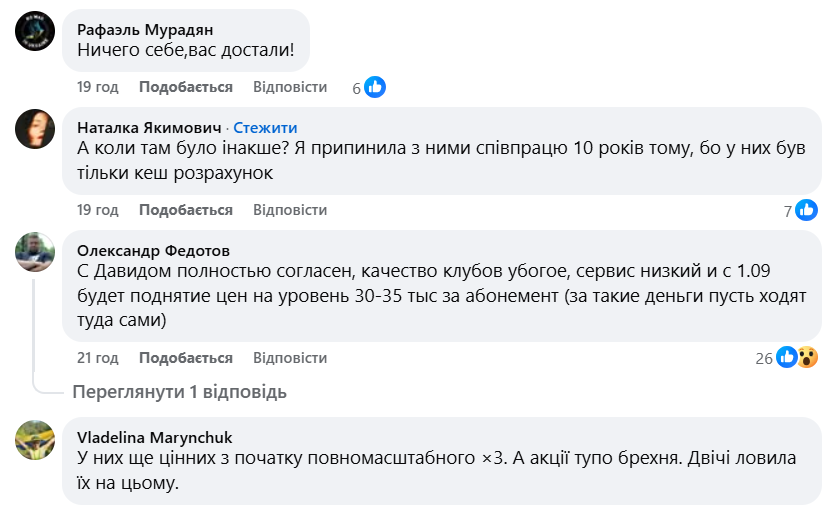Click 'Стежити' next to Наталка Якимович
The width and height of the screenshot is (836, 505).
(x=265, y=128)
